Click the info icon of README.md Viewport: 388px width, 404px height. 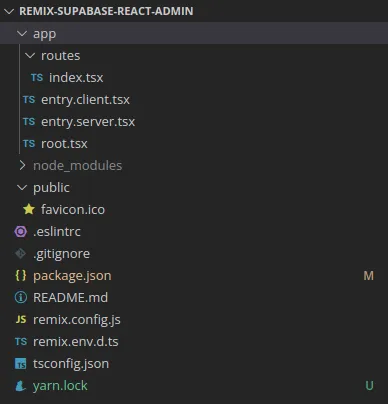(x=21, y=297)
